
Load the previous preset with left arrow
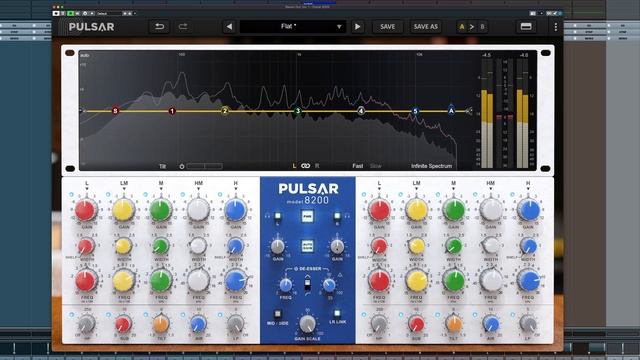[229, 27]
